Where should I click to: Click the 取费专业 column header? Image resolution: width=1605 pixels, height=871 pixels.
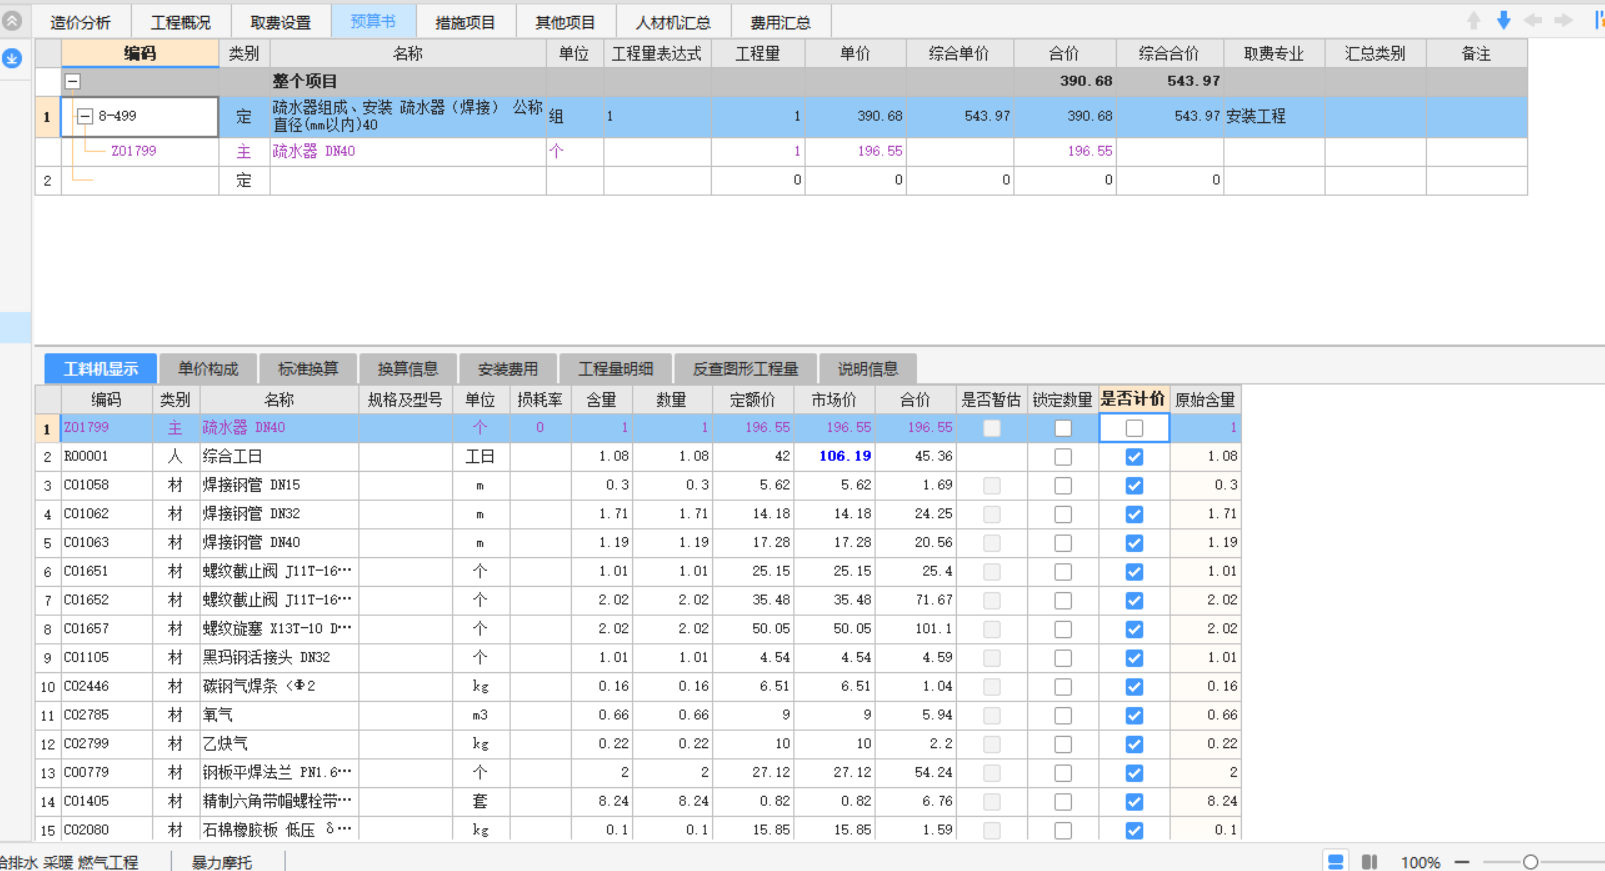click(1274, 54)
